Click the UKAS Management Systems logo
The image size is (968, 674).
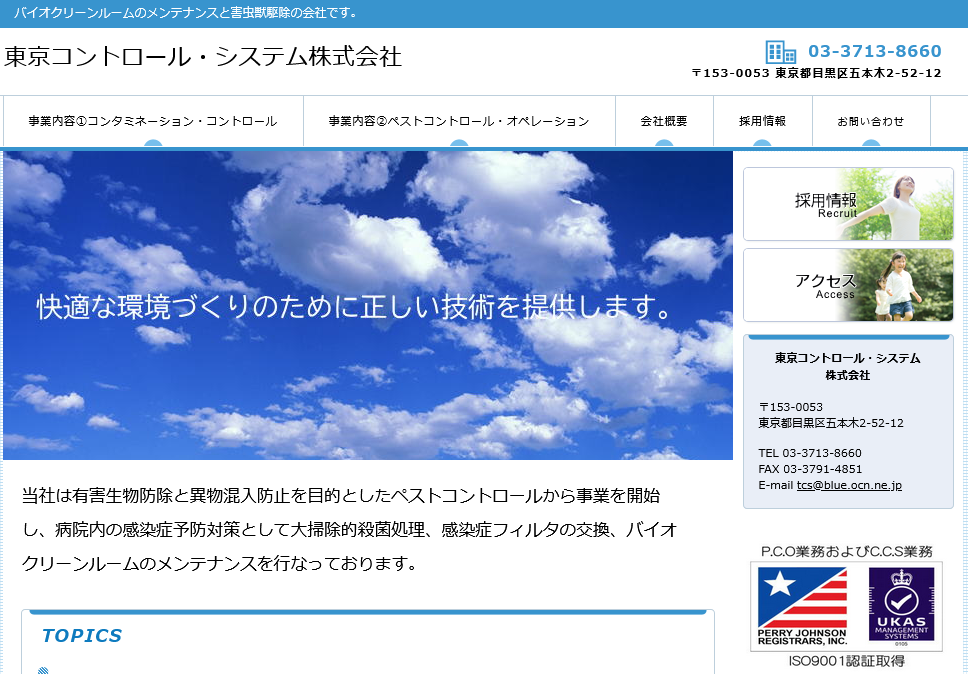pos(901,605)
